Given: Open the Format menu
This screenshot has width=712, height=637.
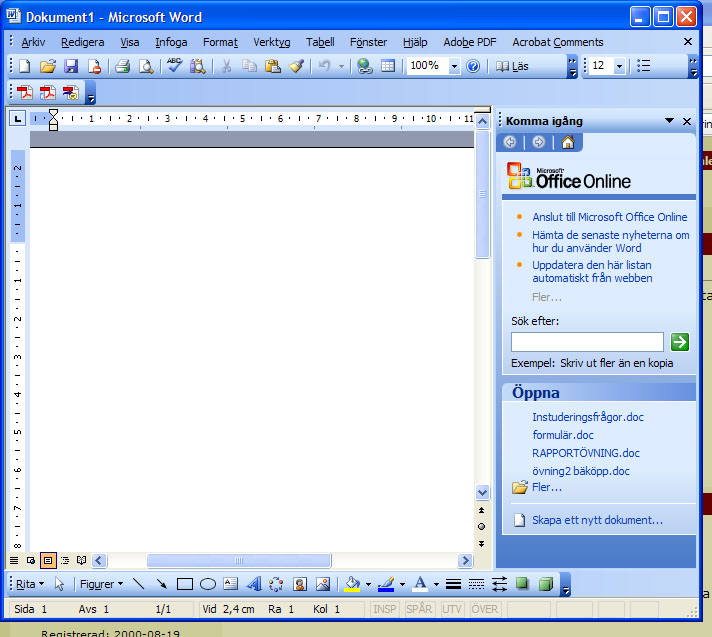Looking at the screenshot, I should (220, 42).
